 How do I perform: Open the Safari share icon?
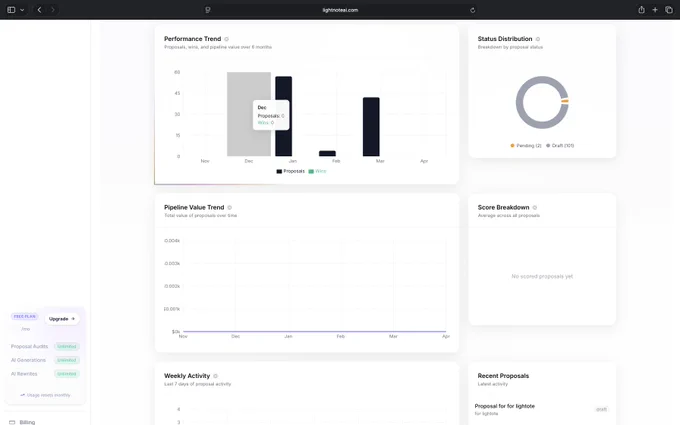[641, 10]
